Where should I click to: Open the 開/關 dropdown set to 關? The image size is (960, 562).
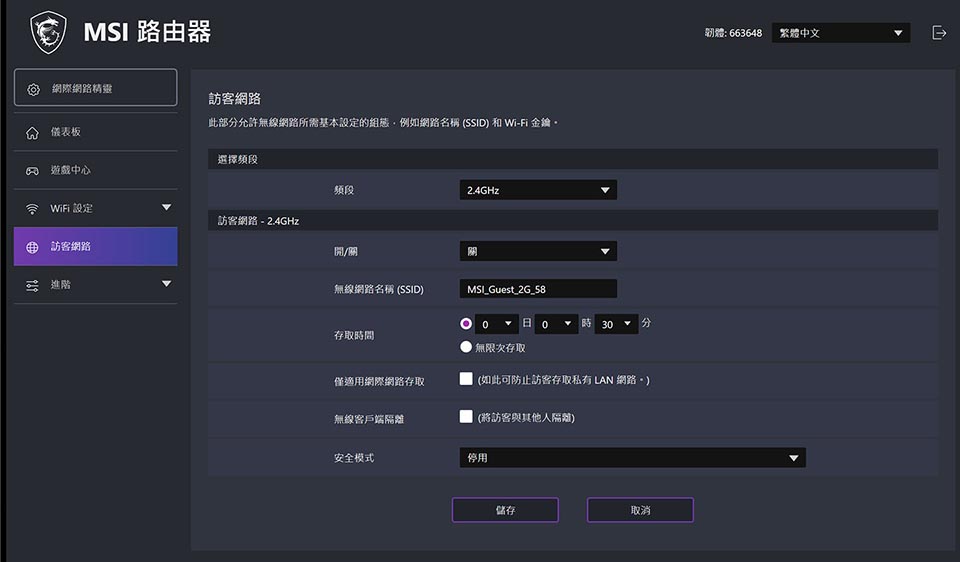538,251
